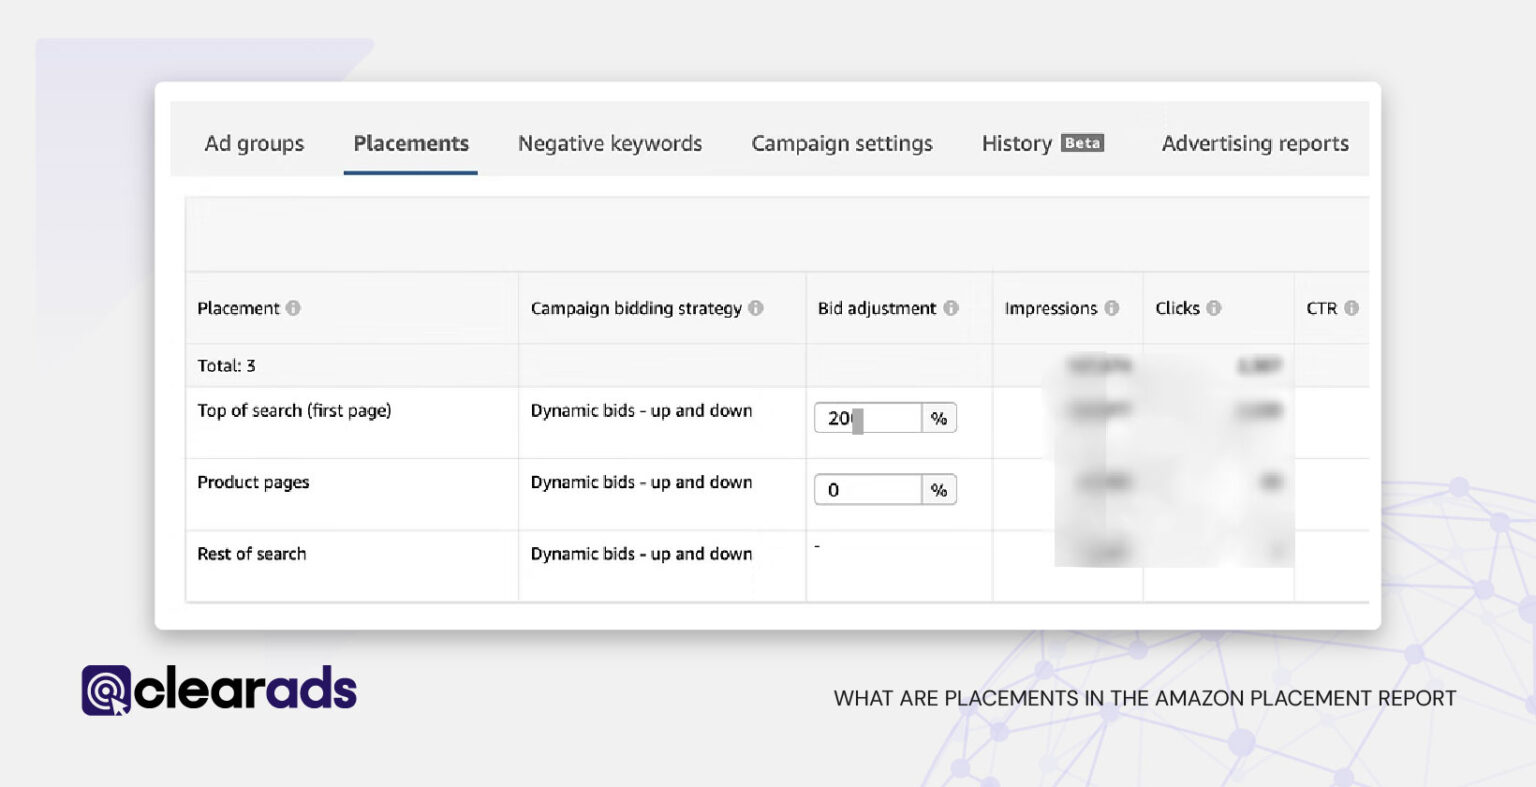Screen dimensions: 1536x787
Task: Select the active Placements tab
Action: tap(411, 143)
